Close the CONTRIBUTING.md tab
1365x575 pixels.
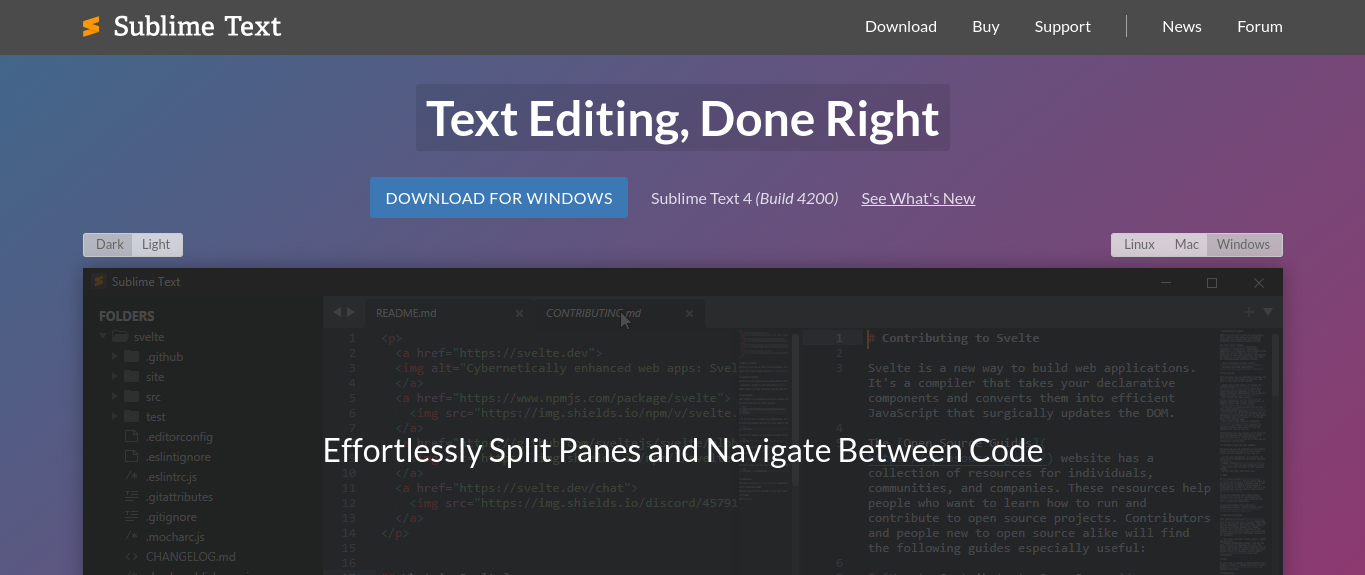(x=689, y=314)
